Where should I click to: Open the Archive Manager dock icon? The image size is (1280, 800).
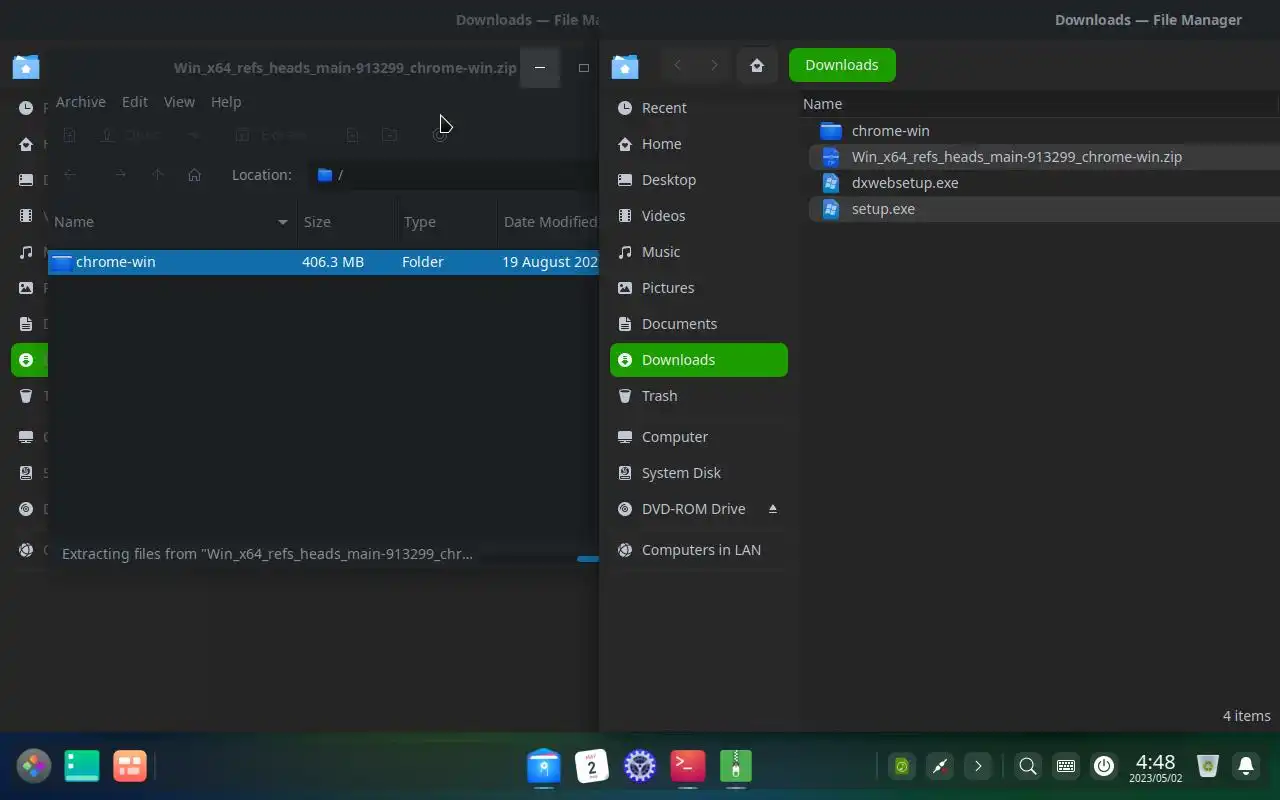736,767
